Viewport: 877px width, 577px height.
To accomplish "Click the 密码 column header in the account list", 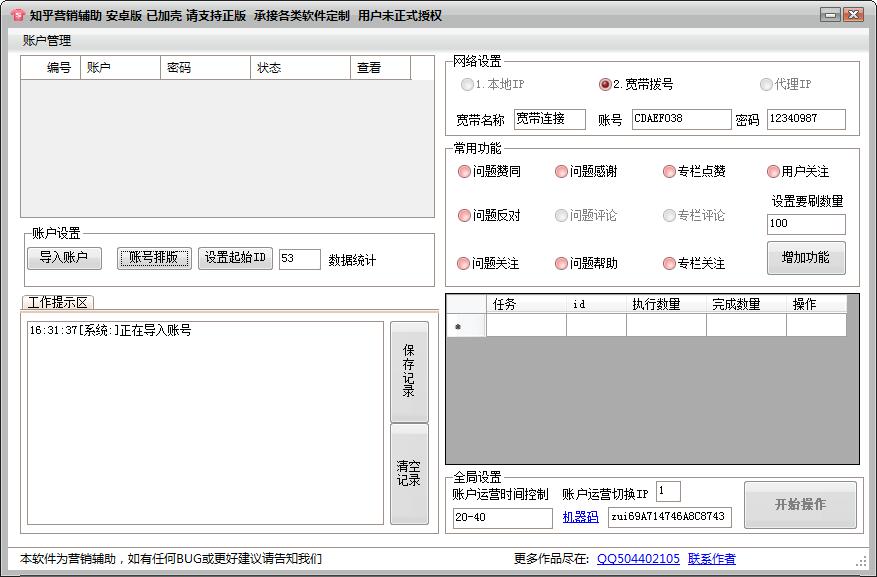I will [206, 68].
